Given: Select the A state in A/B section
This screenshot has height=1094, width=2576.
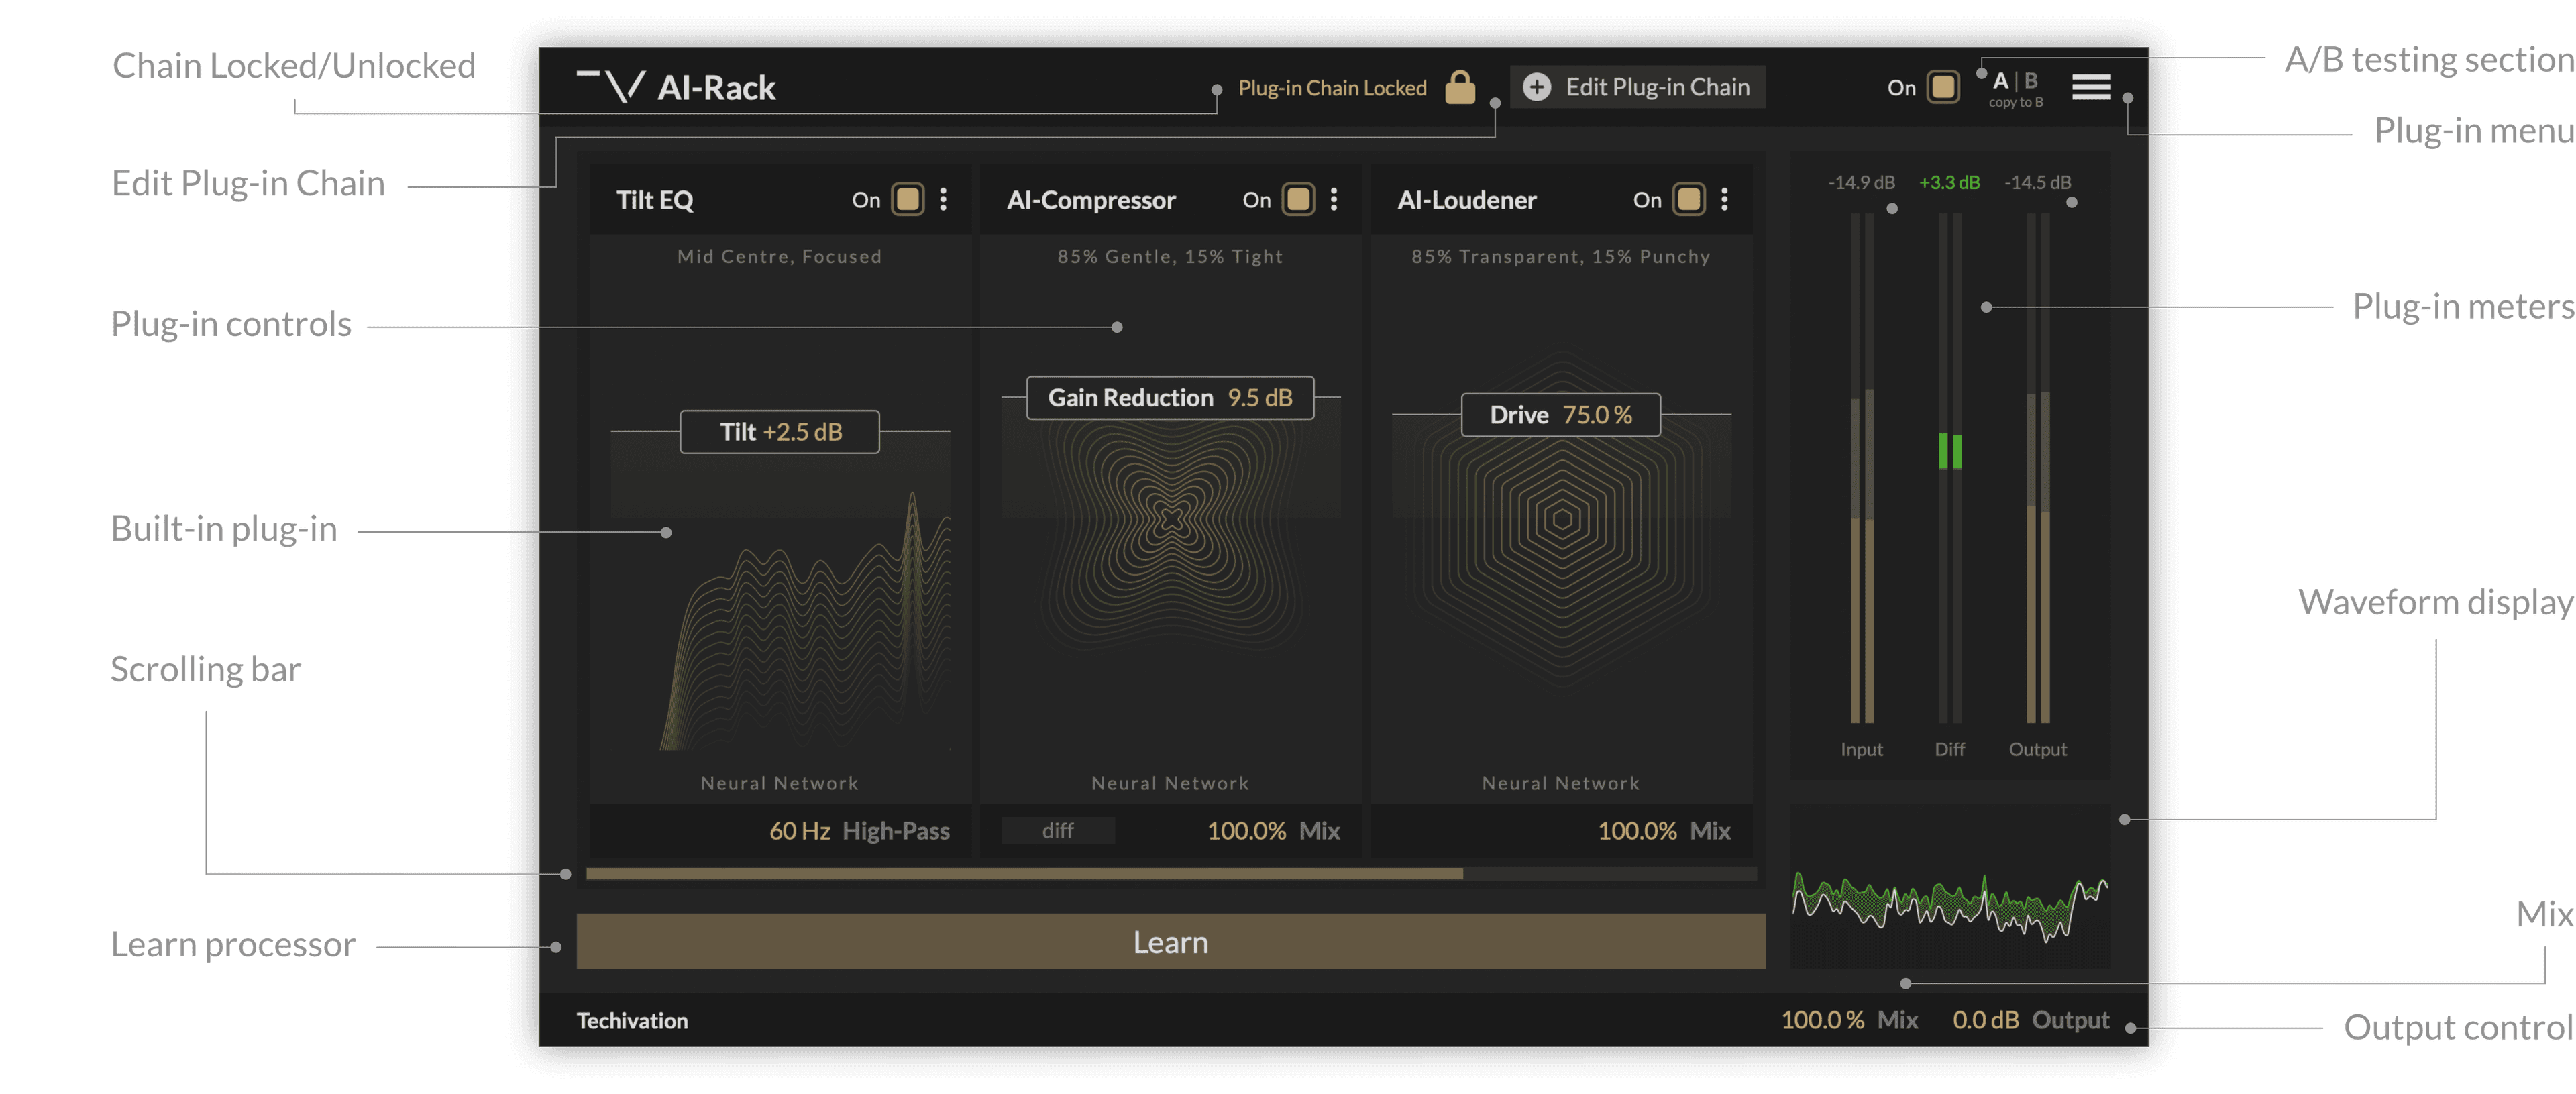Looking at the screenshot, I should coord(2001,80).
